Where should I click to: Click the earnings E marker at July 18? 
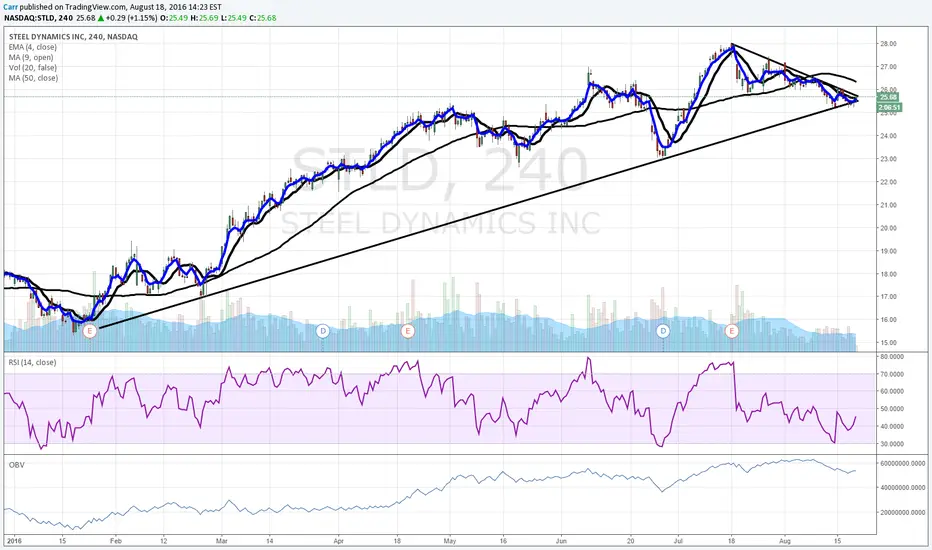732,331
